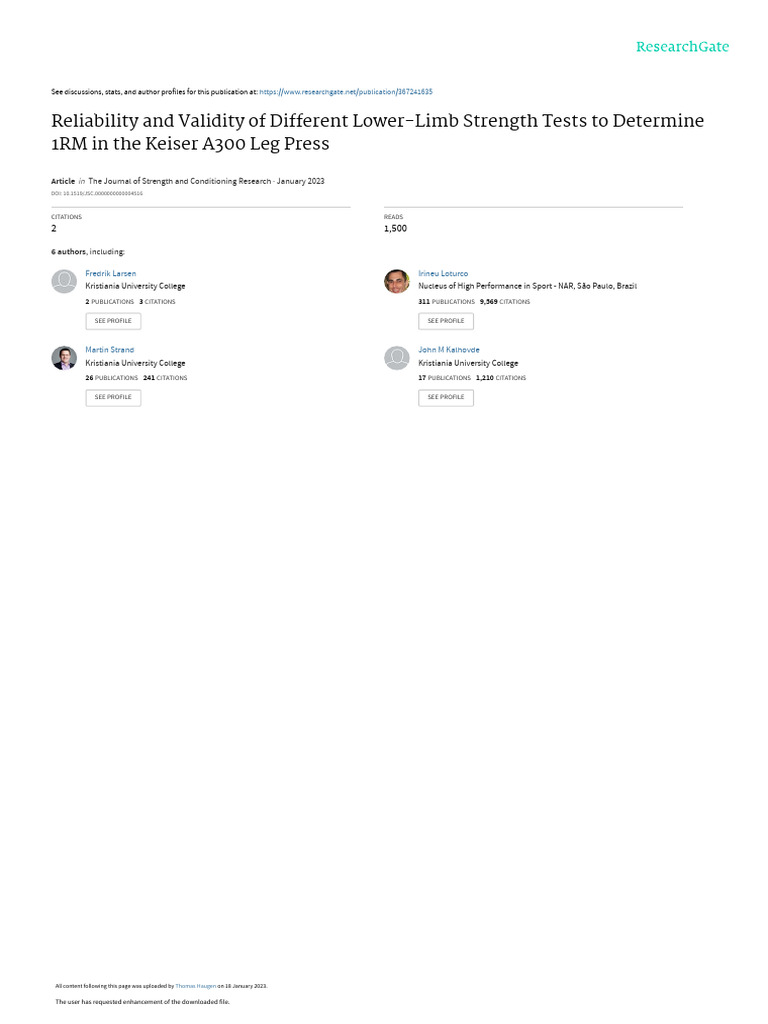Open Irineu Loturco's author name link

point(443,274)
